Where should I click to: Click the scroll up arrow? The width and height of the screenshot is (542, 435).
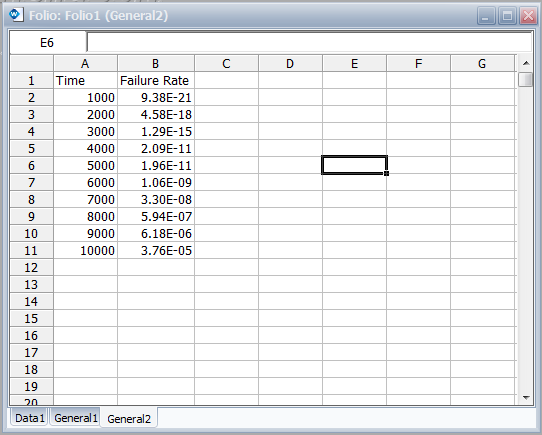click(x=526, y=63)
